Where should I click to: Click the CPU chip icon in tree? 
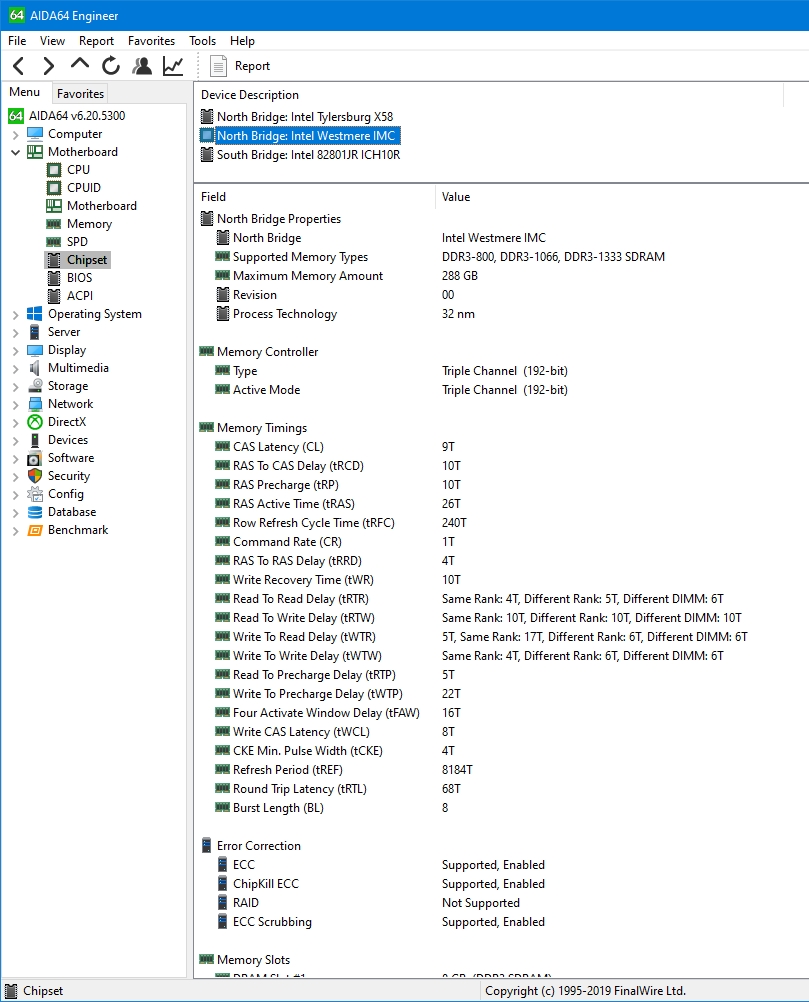point(54,170)
